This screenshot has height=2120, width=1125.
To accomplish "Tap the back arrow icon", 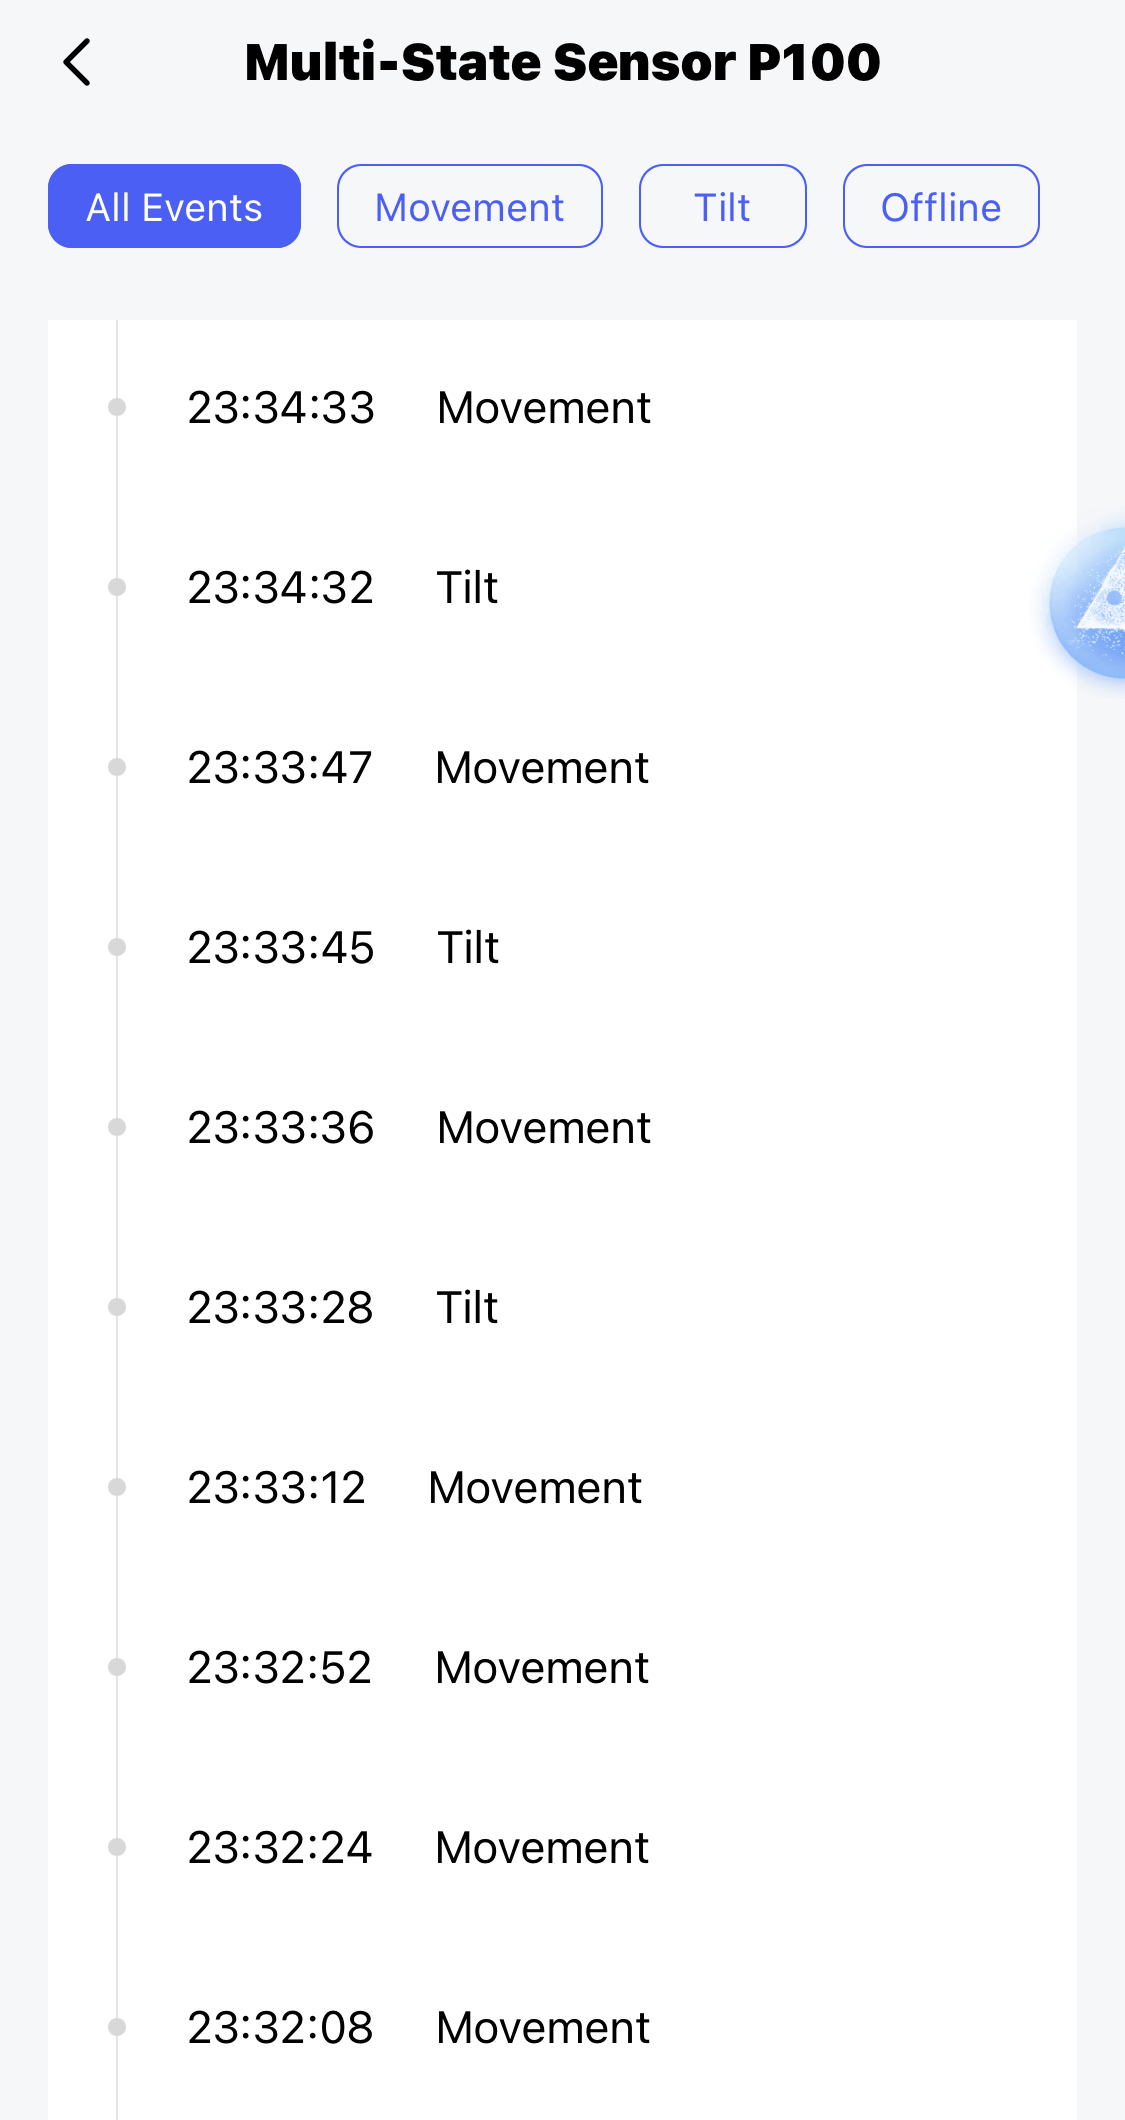I will point(78,63).
